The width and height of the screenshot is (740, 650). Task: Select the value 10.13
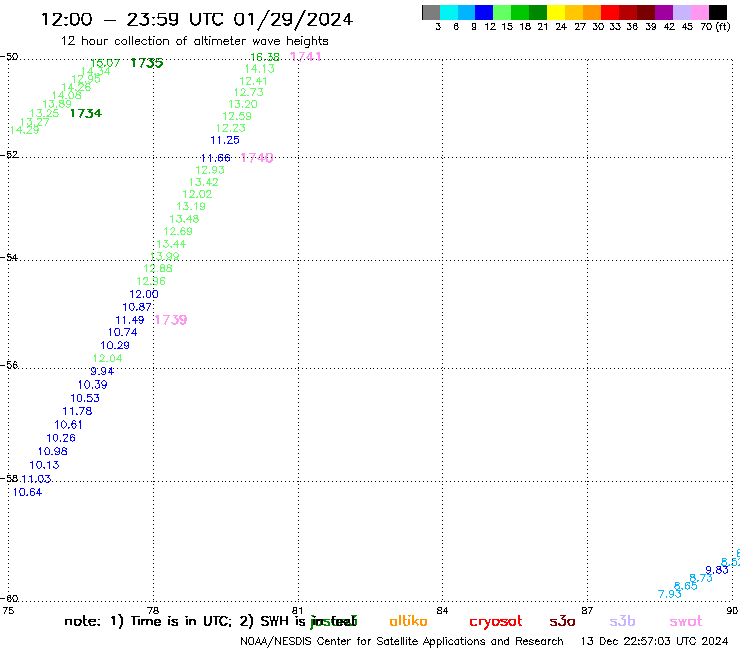44,465
